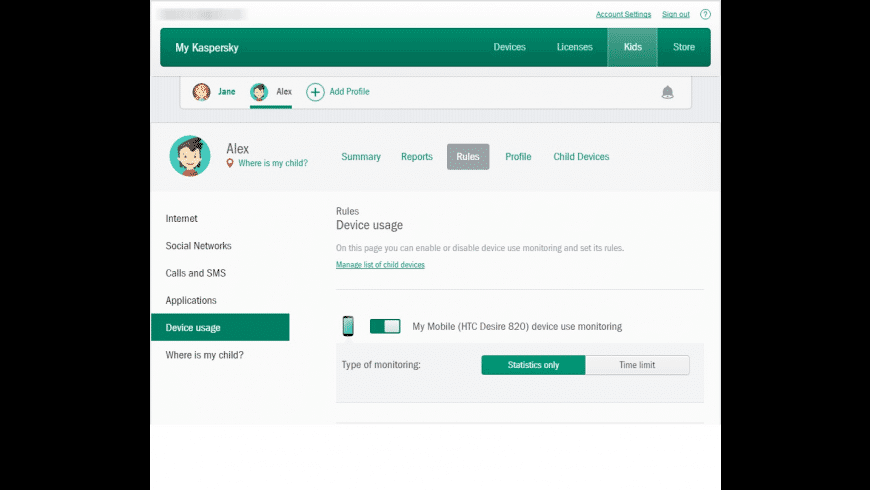Viewport: 870px width, 490px height.
Task: Open the Licenses section in the top bar
Action: point(574,47)
